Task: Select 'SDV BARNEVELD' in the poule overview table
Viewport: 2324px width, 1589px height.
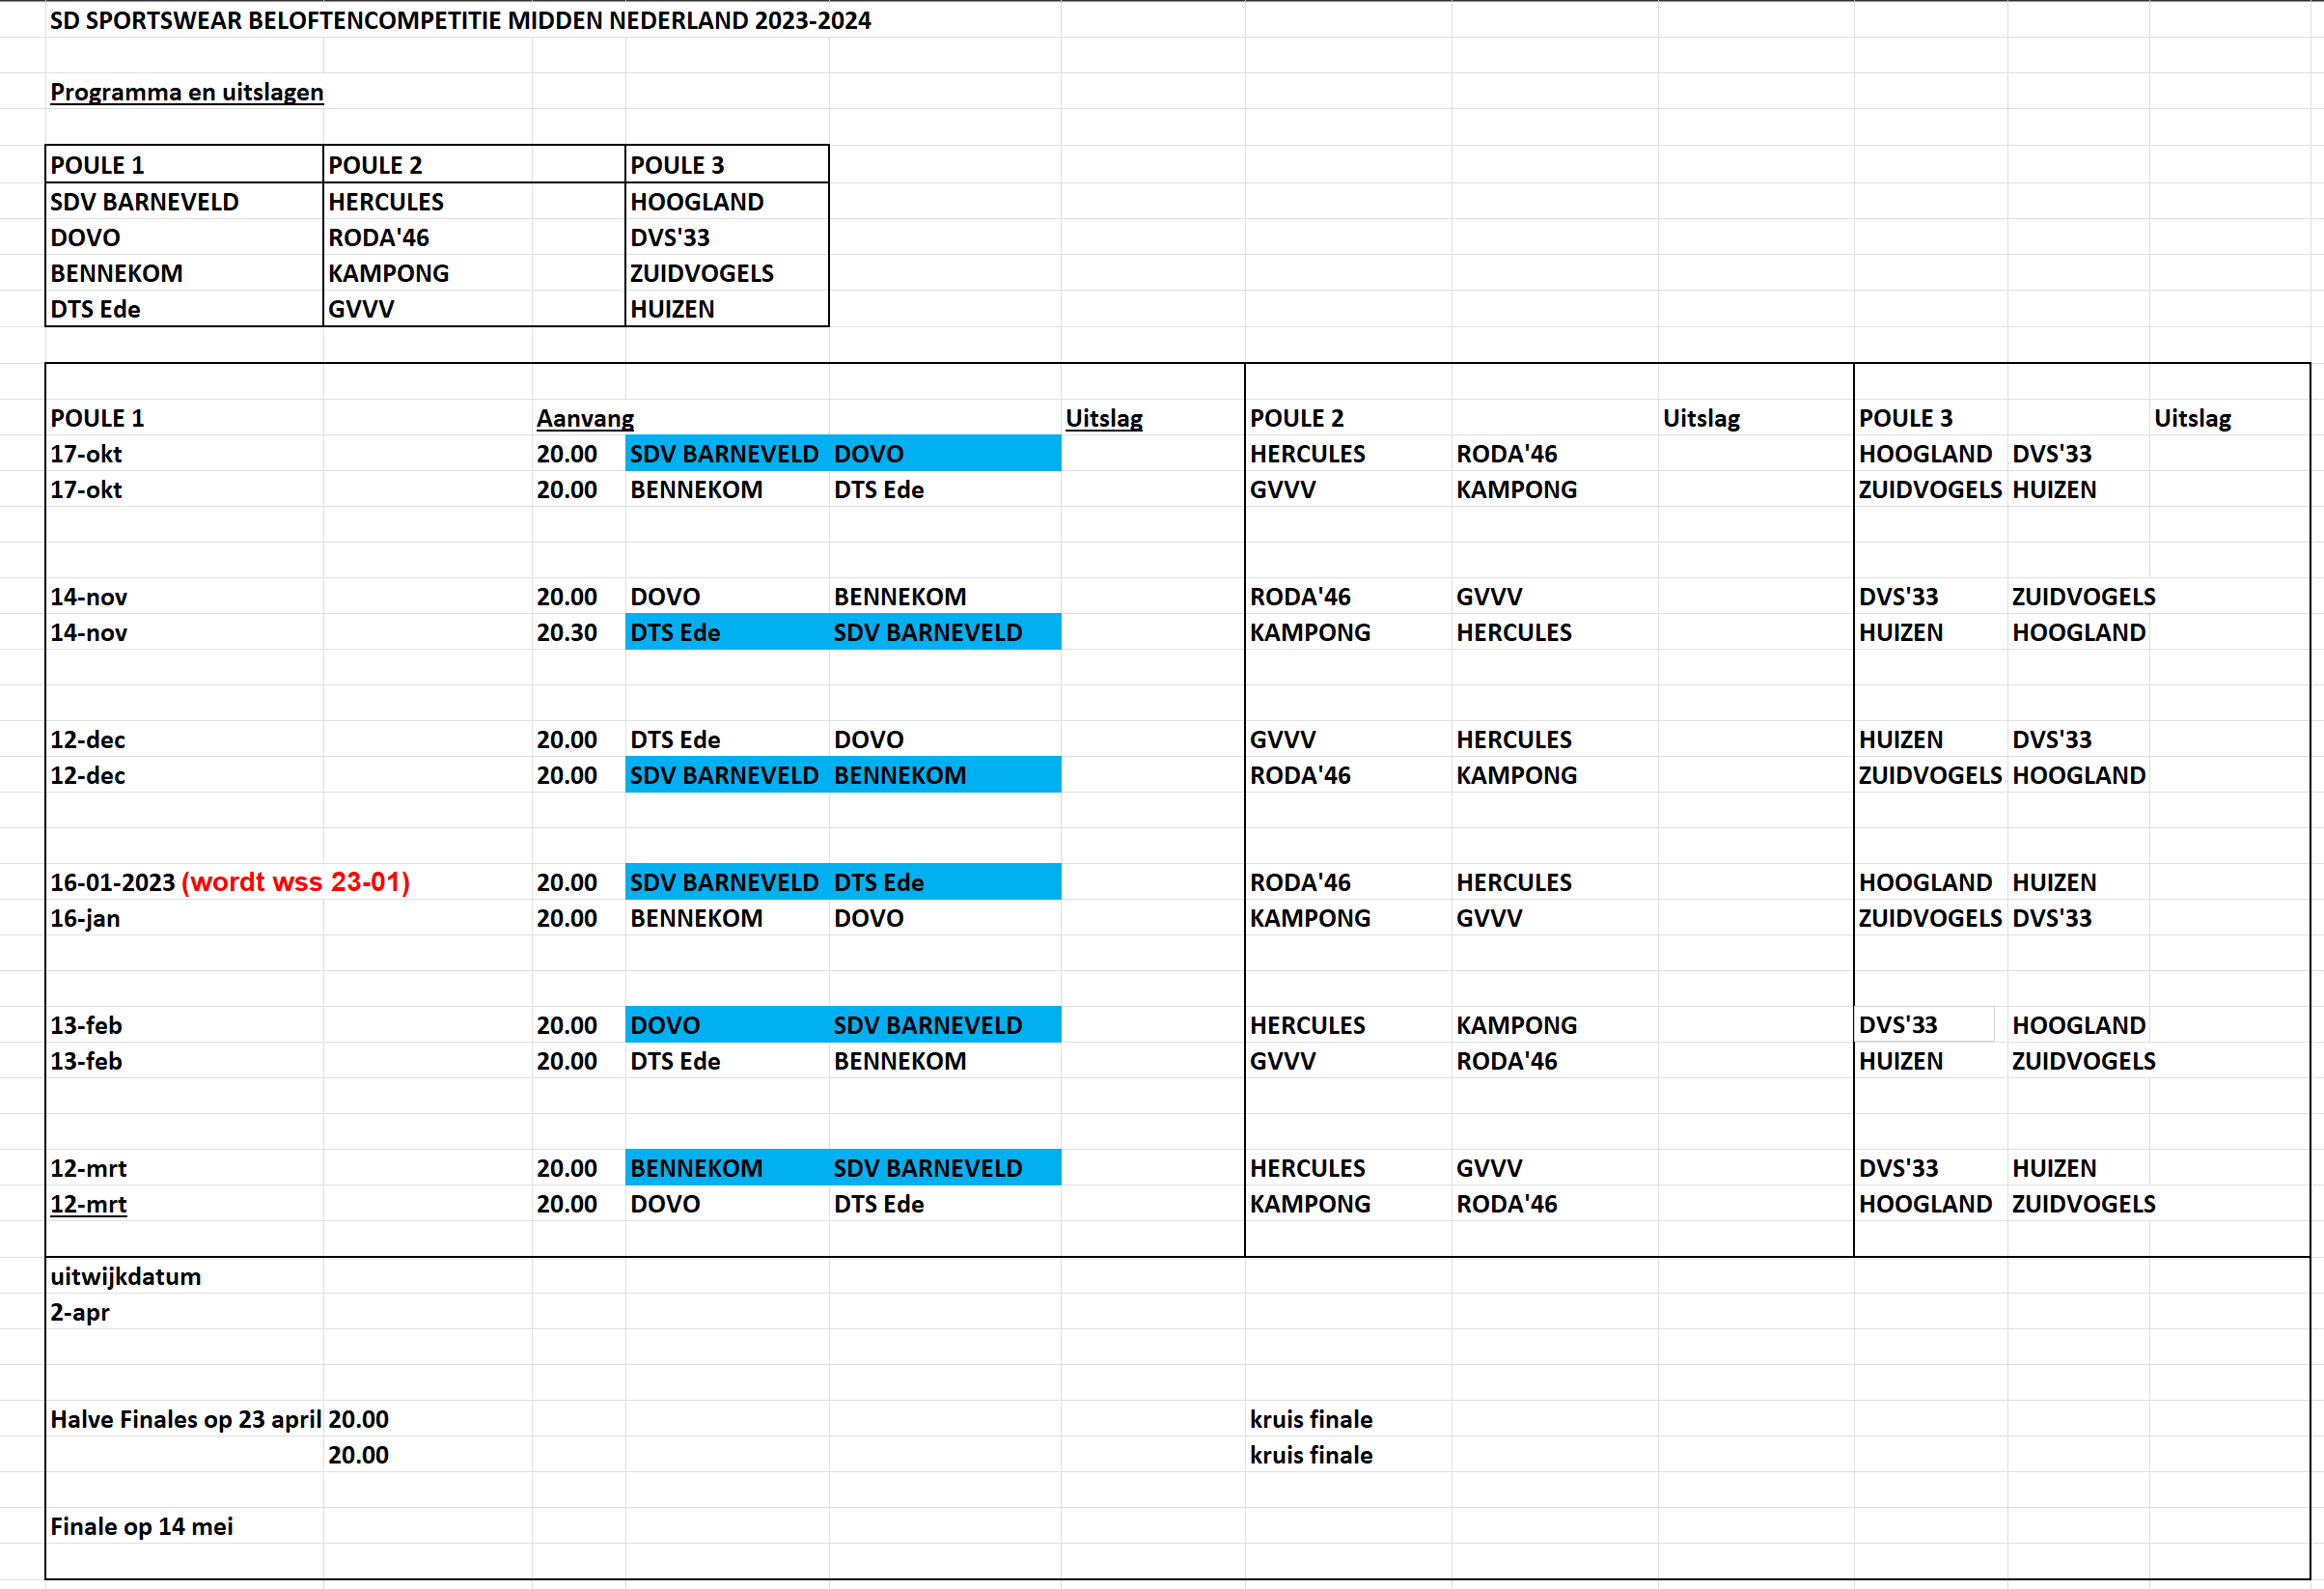Action: 145,202
